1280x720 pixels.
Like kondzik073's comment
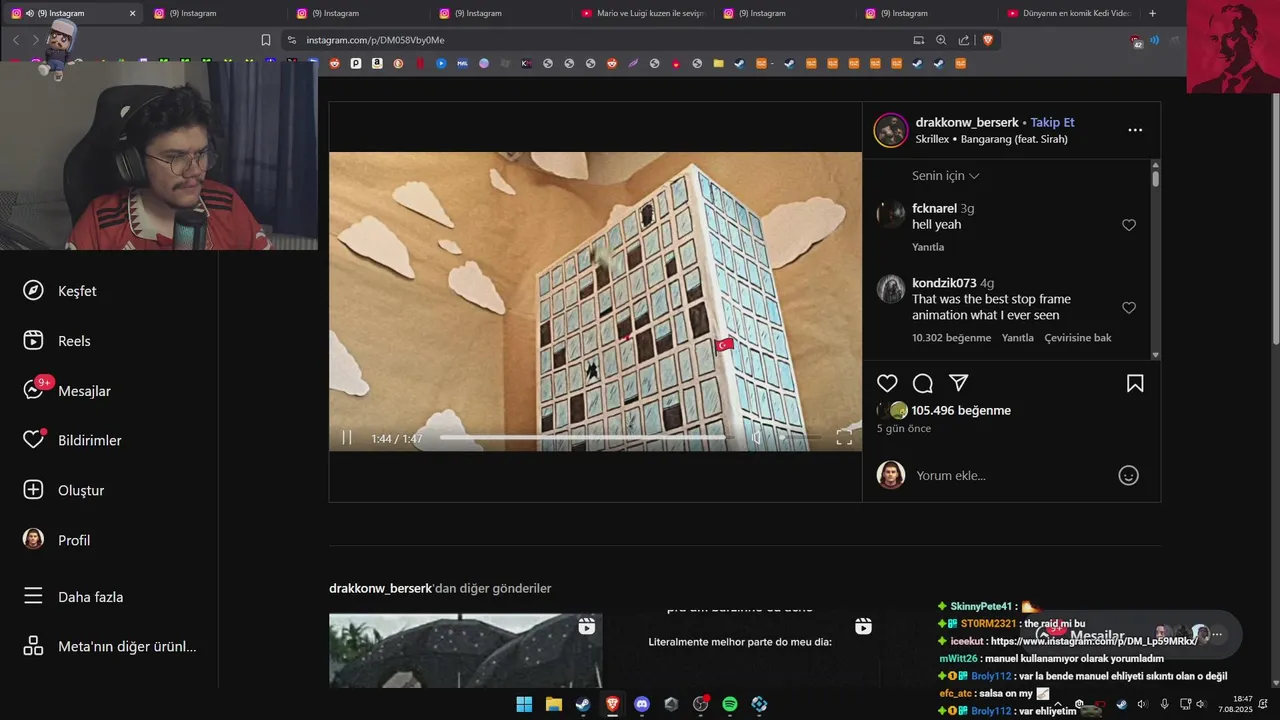pyautogui.click(x=1129, y=308)
